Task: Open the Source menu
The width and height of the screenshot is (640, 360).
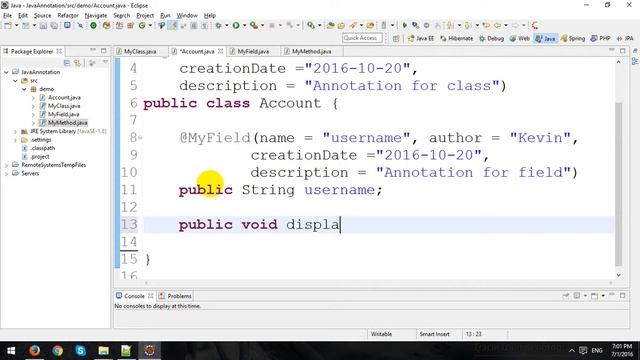Action: tap(42, 16)
